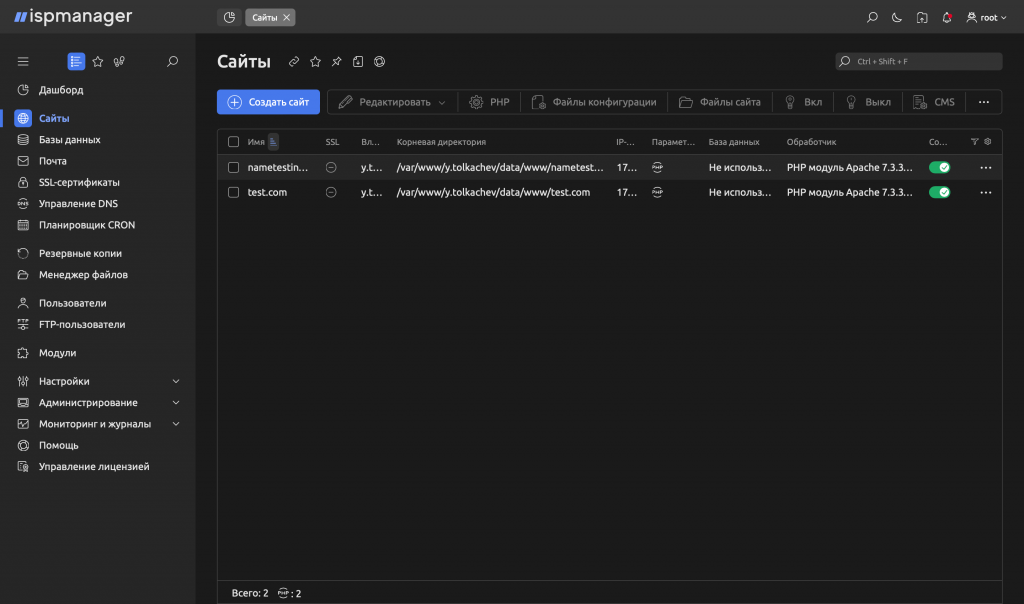Open dashboard tab icon in top bar

pyautogui.click(x=229, y=18)
